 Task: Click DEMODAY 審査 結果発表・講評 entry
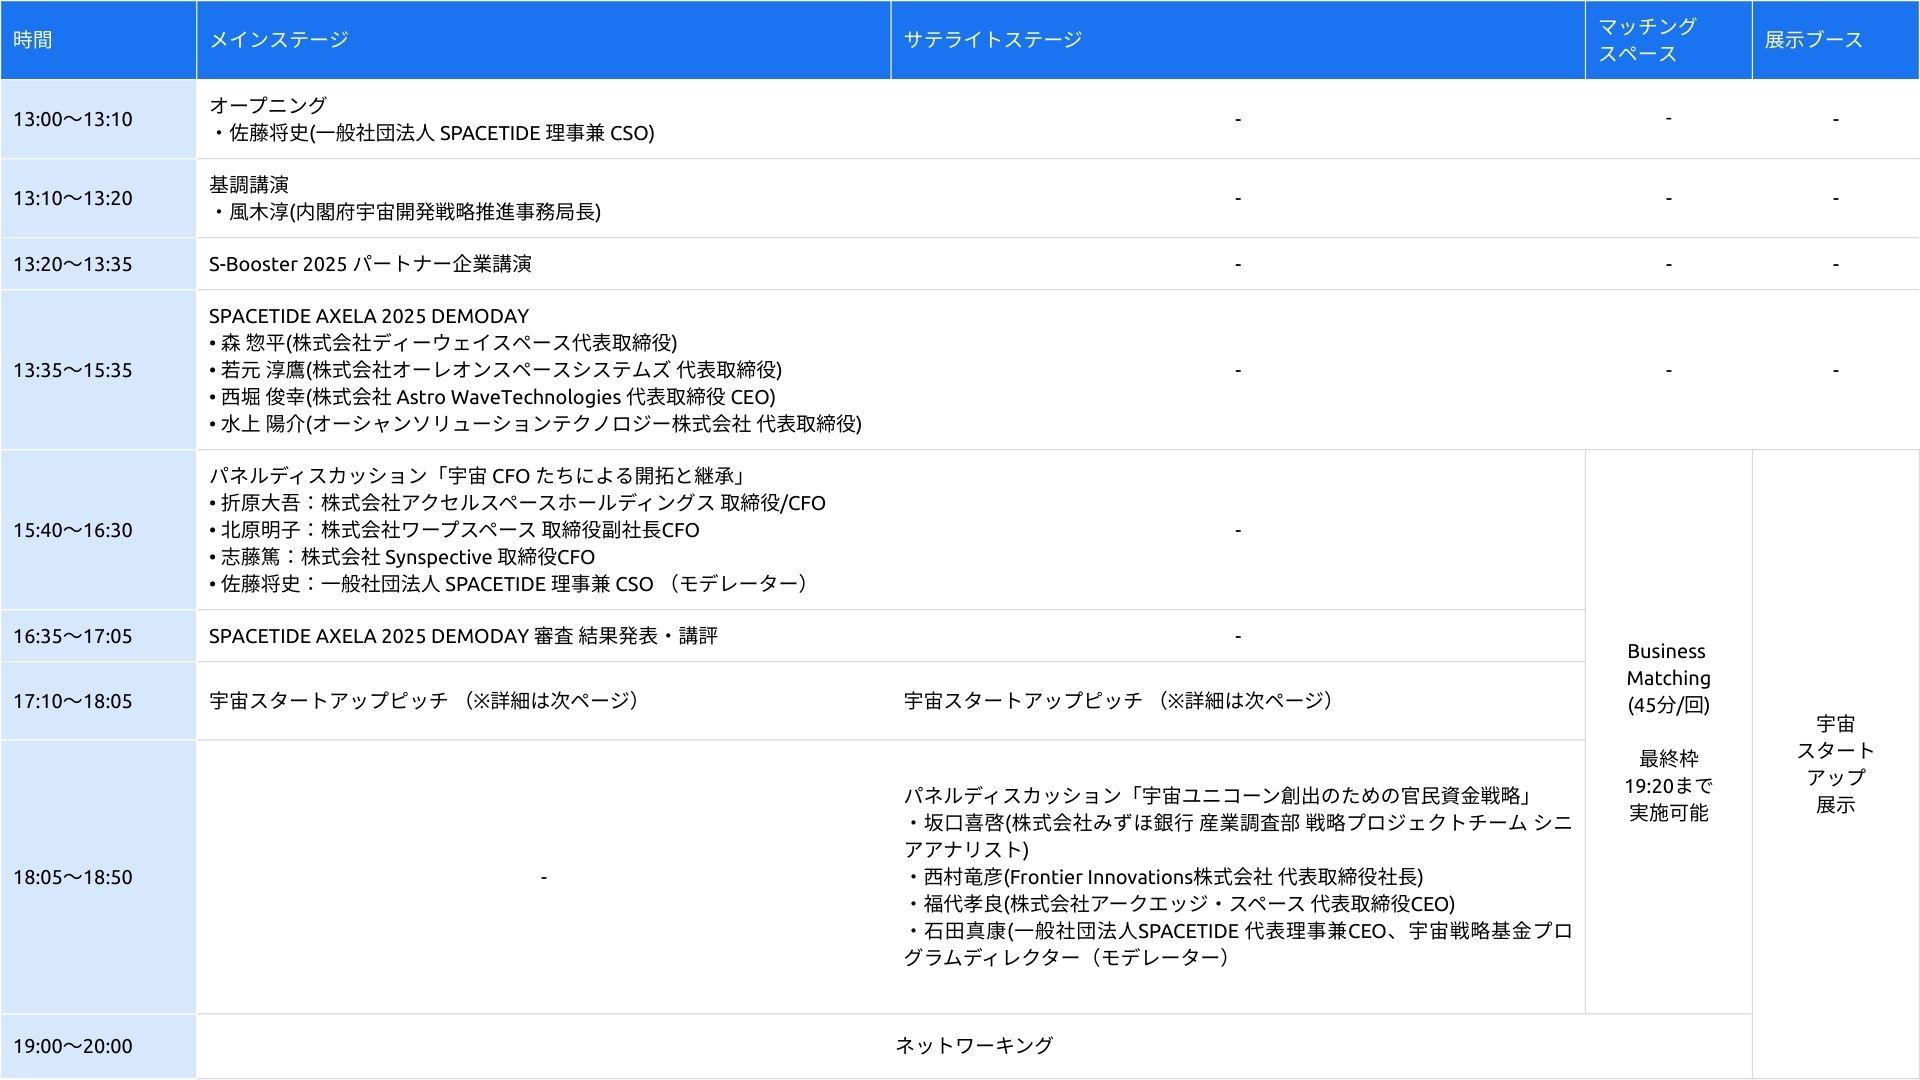click(x=463, y=636)
